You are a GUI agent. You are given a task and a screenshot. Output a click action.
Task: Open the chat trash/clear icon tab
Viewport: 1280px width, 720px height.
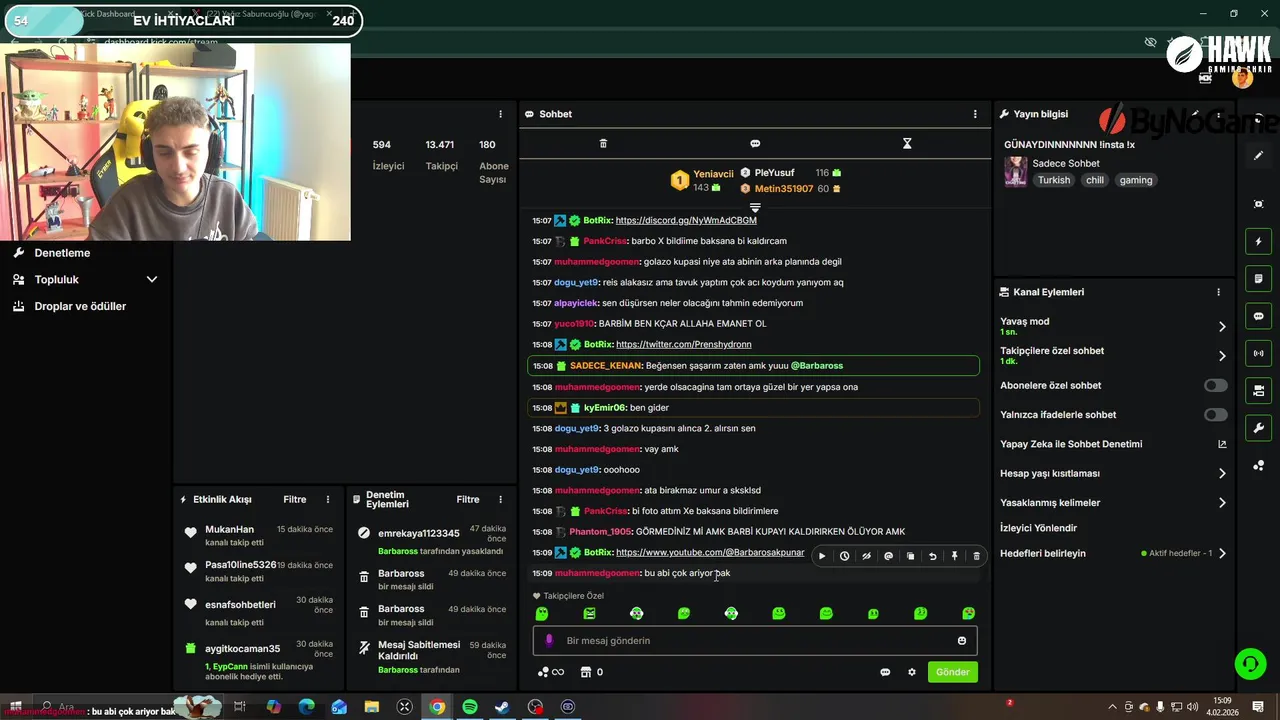pyautogui.click(x=603, y=144)
